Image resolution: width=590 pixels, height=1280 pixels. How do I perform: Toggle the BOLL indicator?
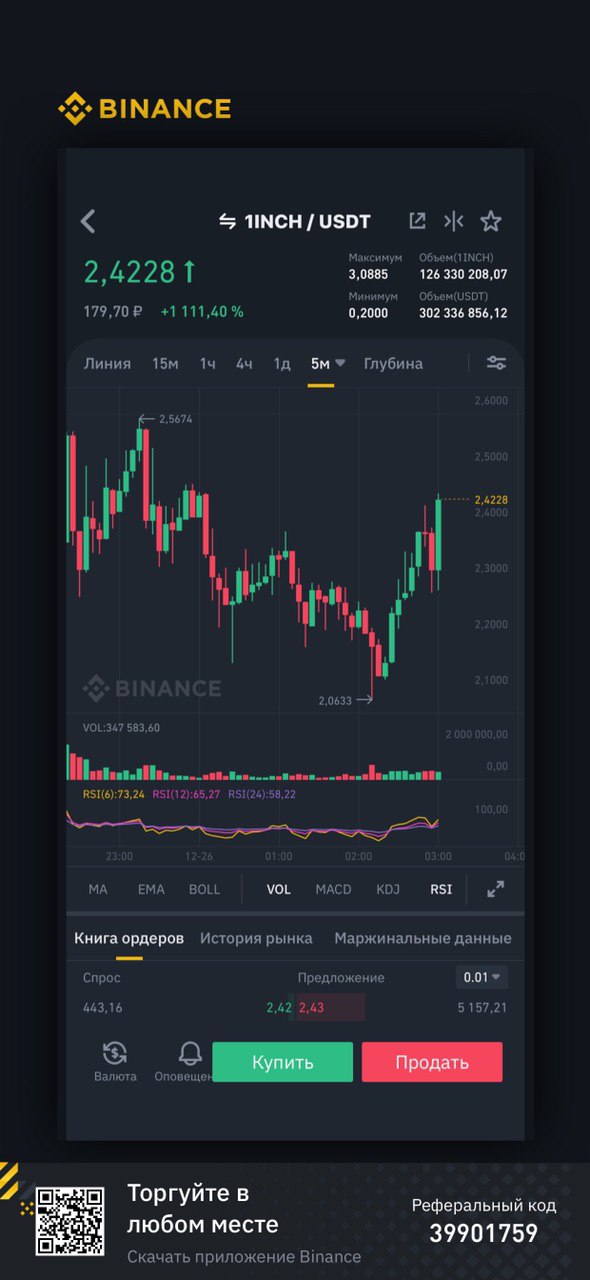pyautogui.click(x=204, y=889)
